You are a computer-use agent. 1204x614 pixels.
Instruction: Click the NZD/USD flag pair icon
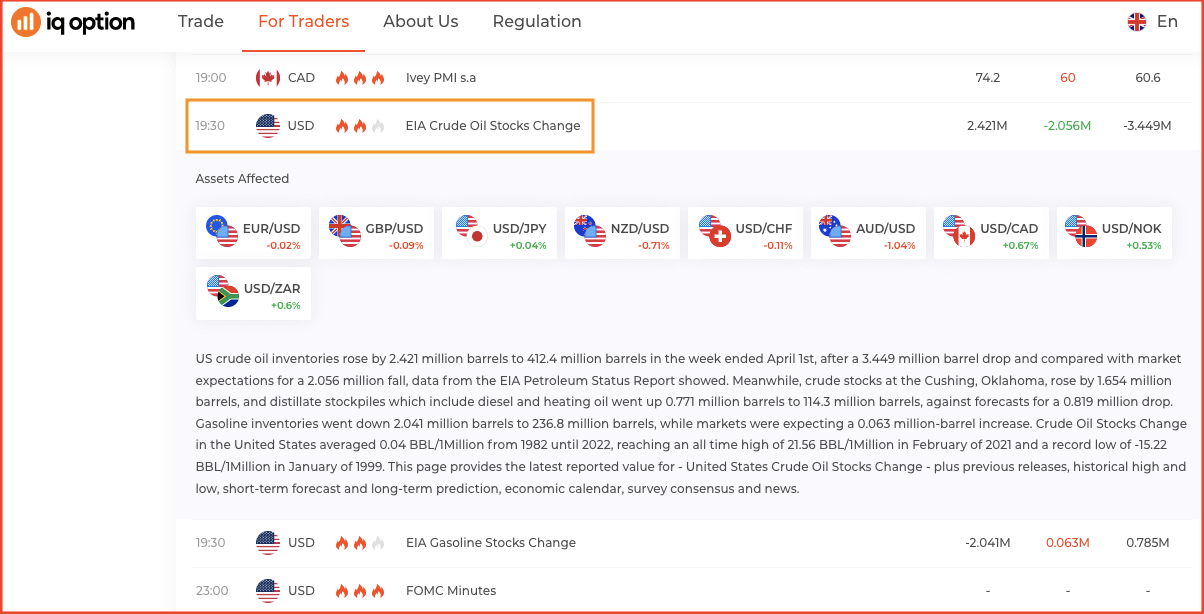[x=592, y=231]
